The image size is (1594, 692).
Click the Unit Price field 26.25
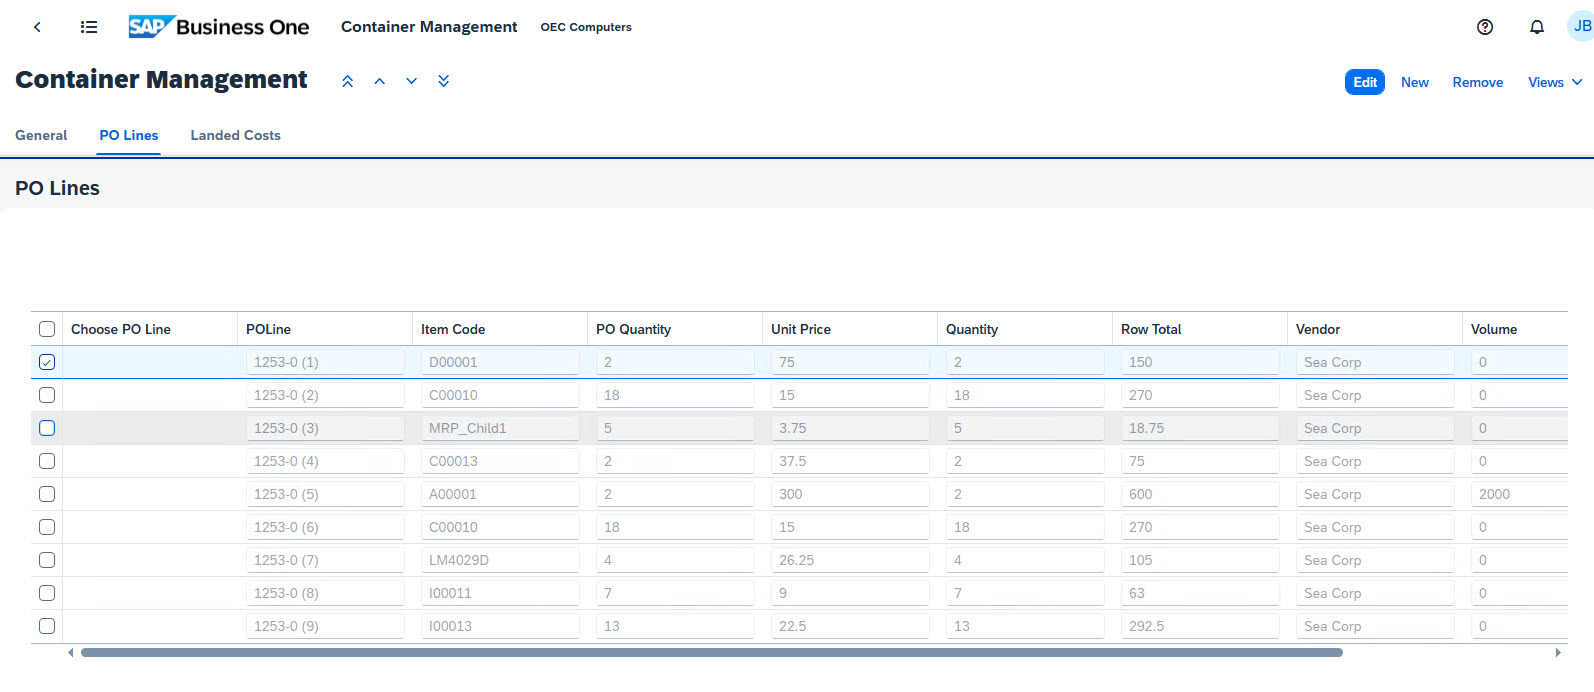point(850,560)
